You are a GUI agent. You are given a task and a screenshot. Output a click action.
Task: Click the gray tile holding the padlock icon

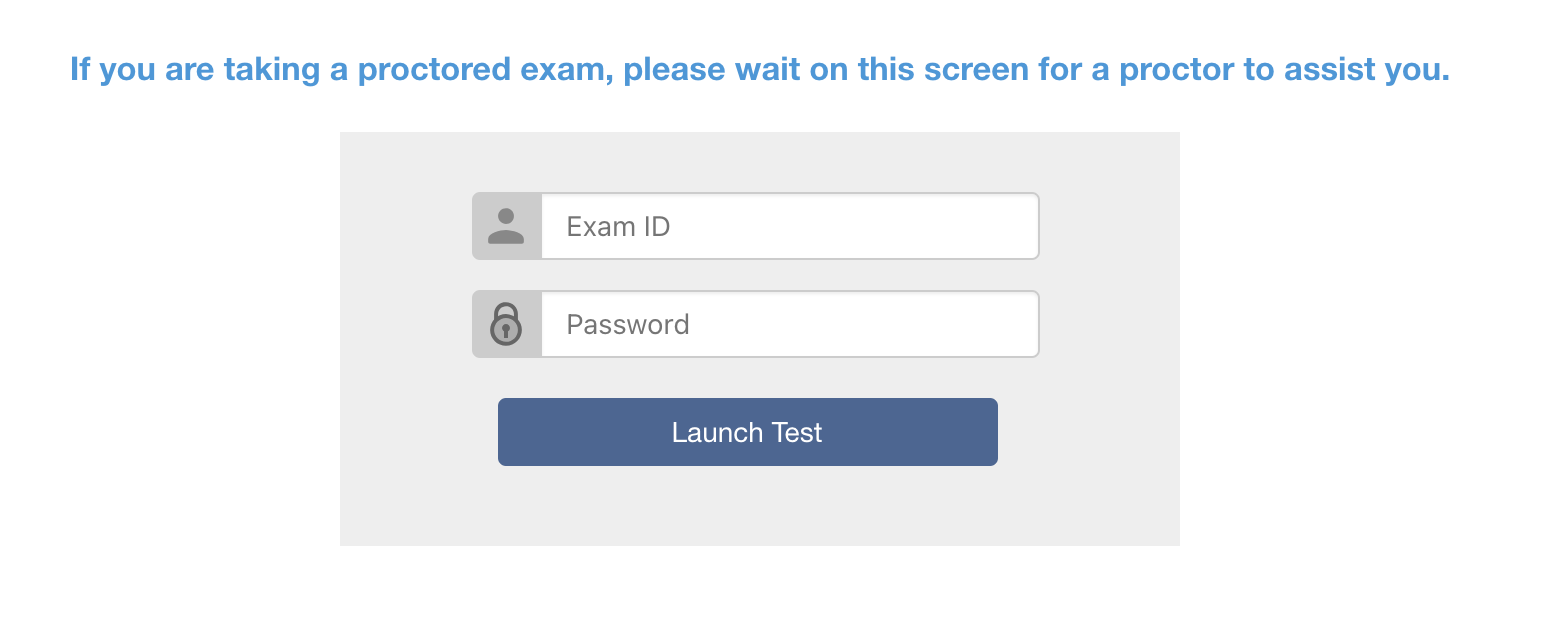click(x=507, y=324)
